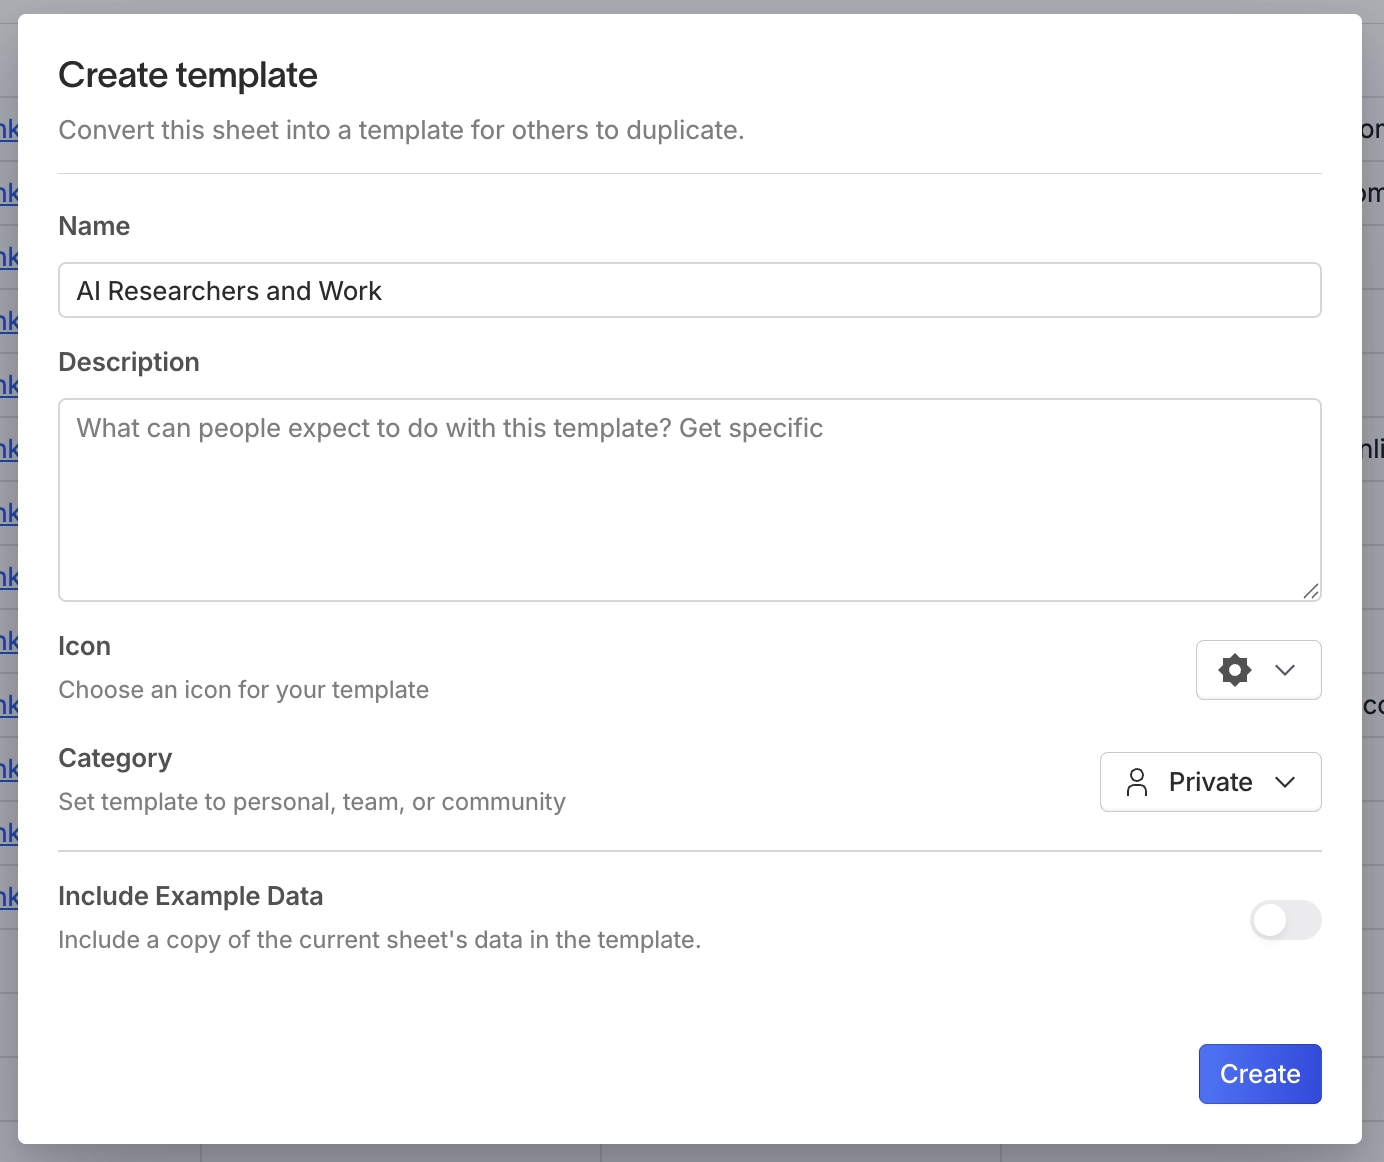1384x1162 pixels.
Task: Open the Category dropdown chevron
Action: tap(1285, 782)
